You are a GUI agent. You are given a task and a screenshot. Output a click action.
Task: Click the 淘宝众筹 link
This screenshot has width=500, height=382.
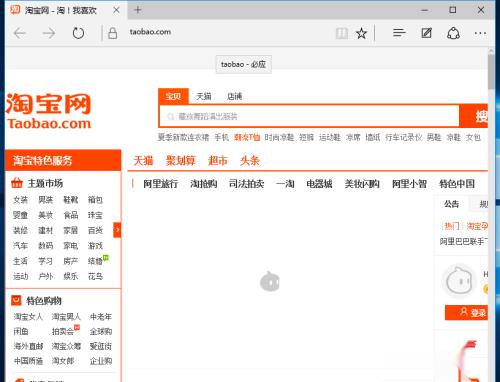(66, 346)
